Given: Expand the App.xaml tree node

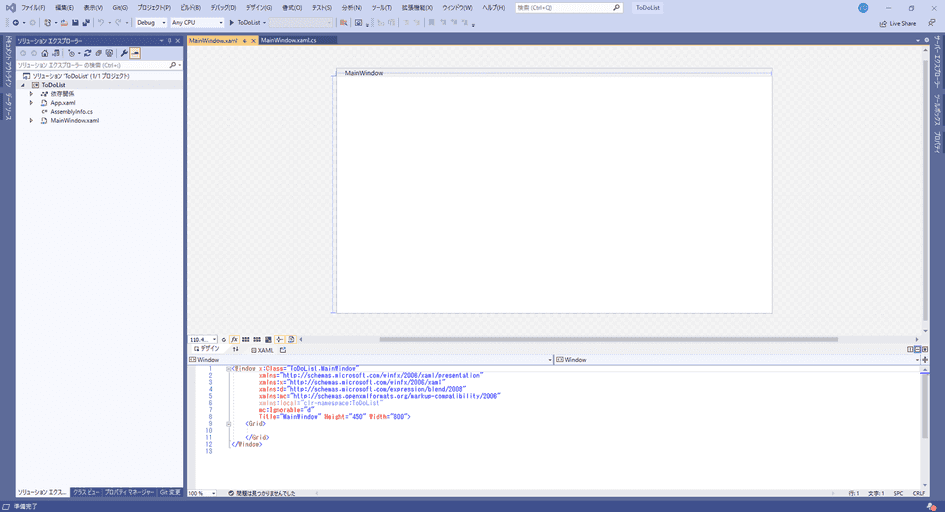Looking at the screenshot, I should 31,103.
